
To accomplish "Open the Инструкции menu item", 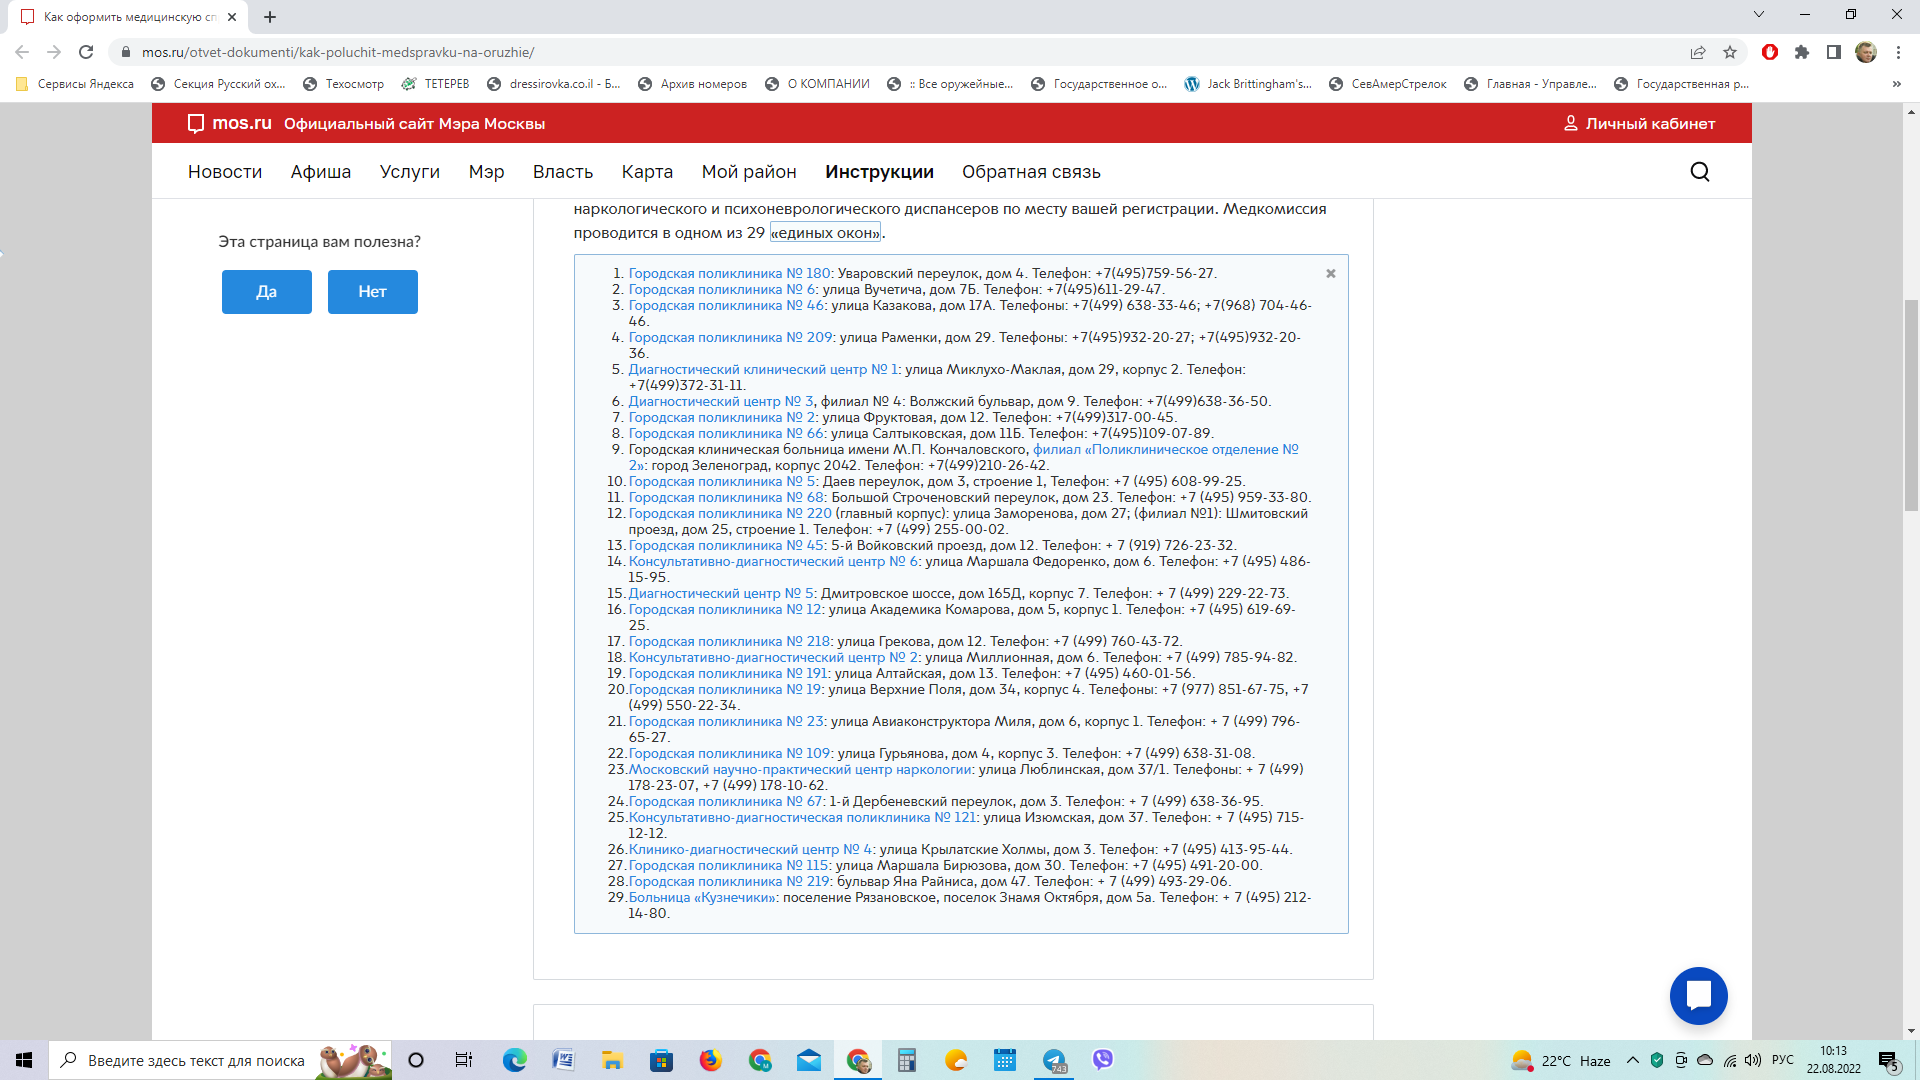I will tap(879, 172).
